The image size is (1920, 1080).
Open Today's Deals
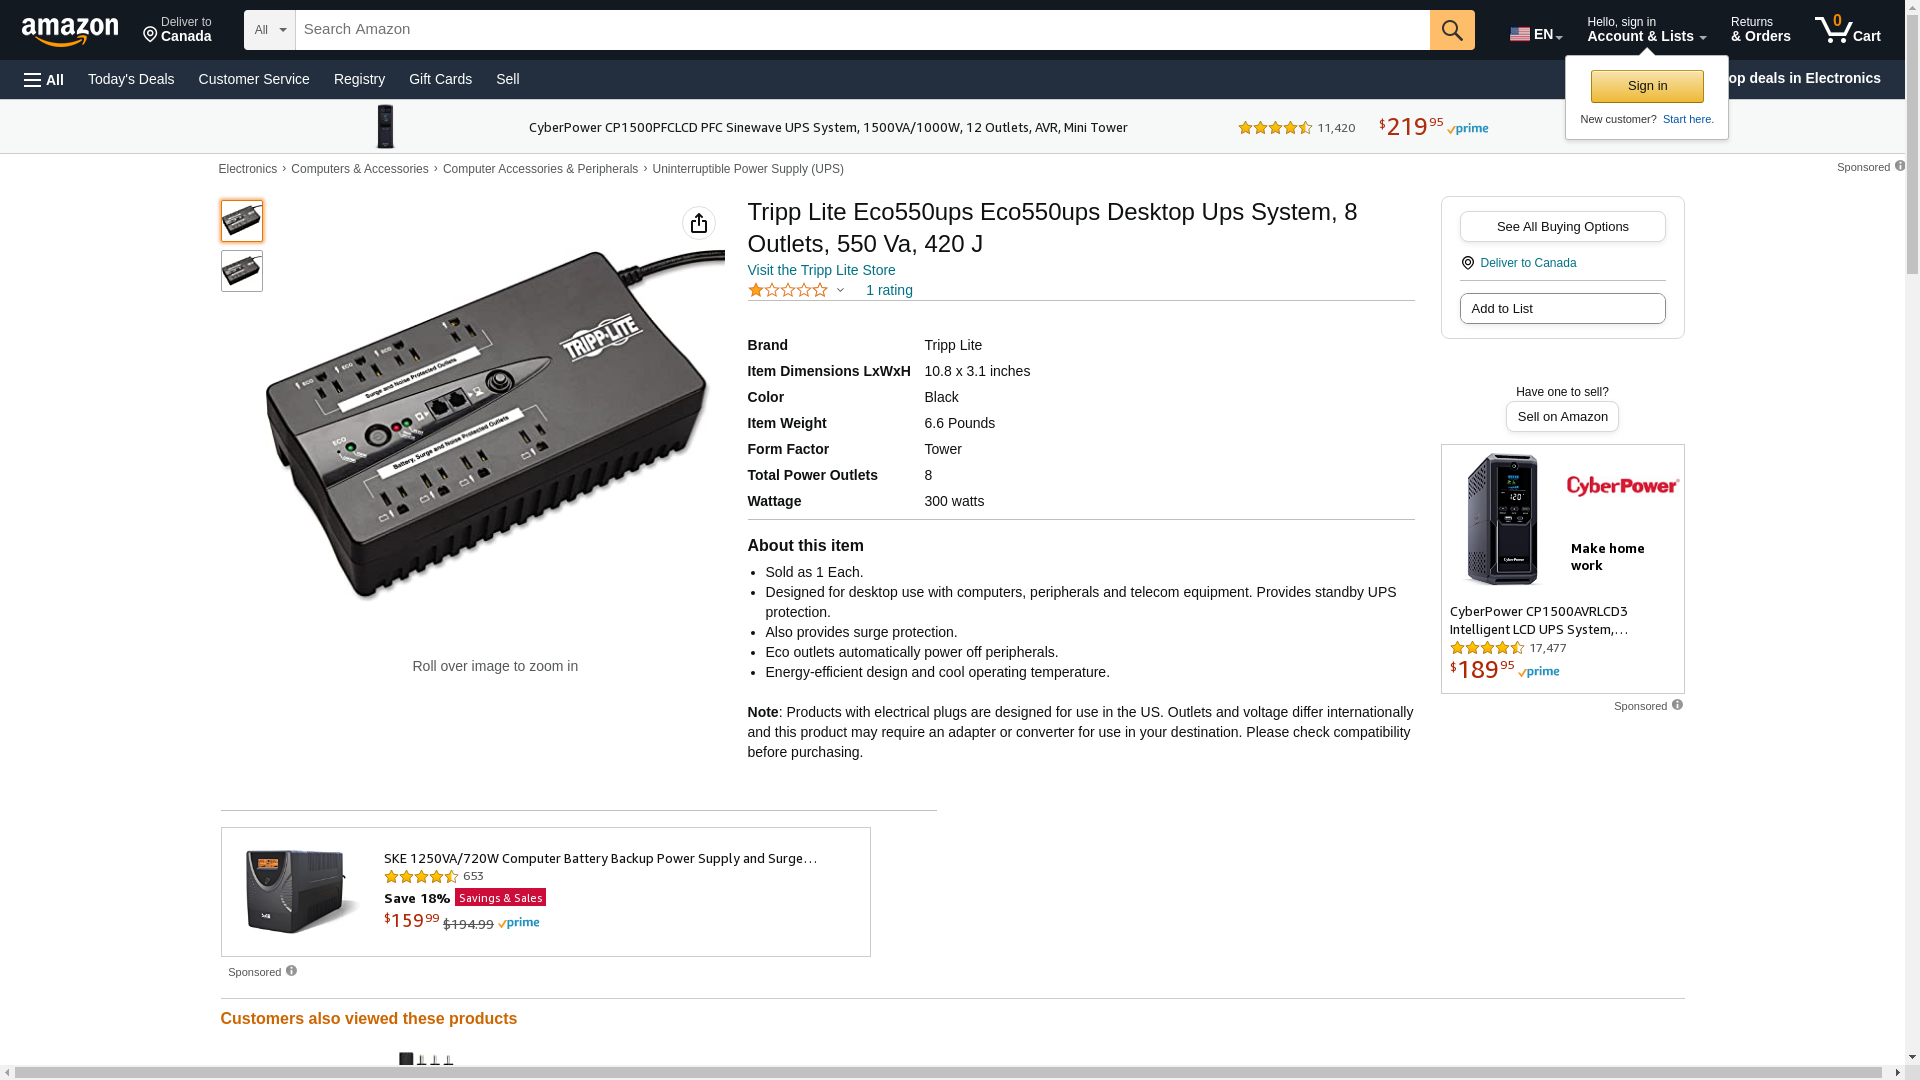[x=131, y=79]
